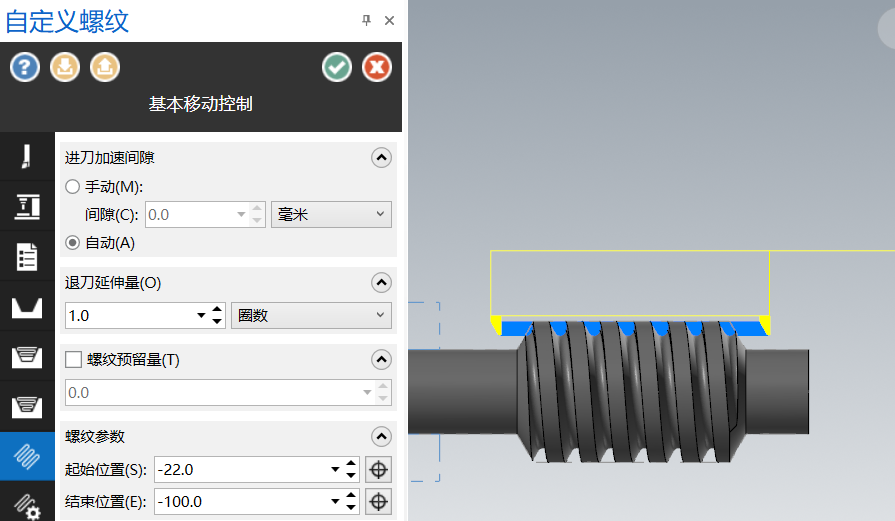Image resolution: width=895 pixels, height=521 pixels.
Task: Open the 圈数 unit dropdown
Action: click(x=311, y=316)
